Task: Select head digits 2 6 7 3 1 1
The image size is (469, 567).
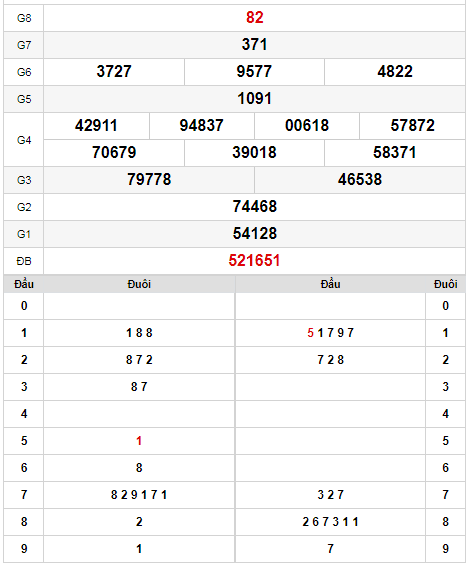Action: point(331,522)
